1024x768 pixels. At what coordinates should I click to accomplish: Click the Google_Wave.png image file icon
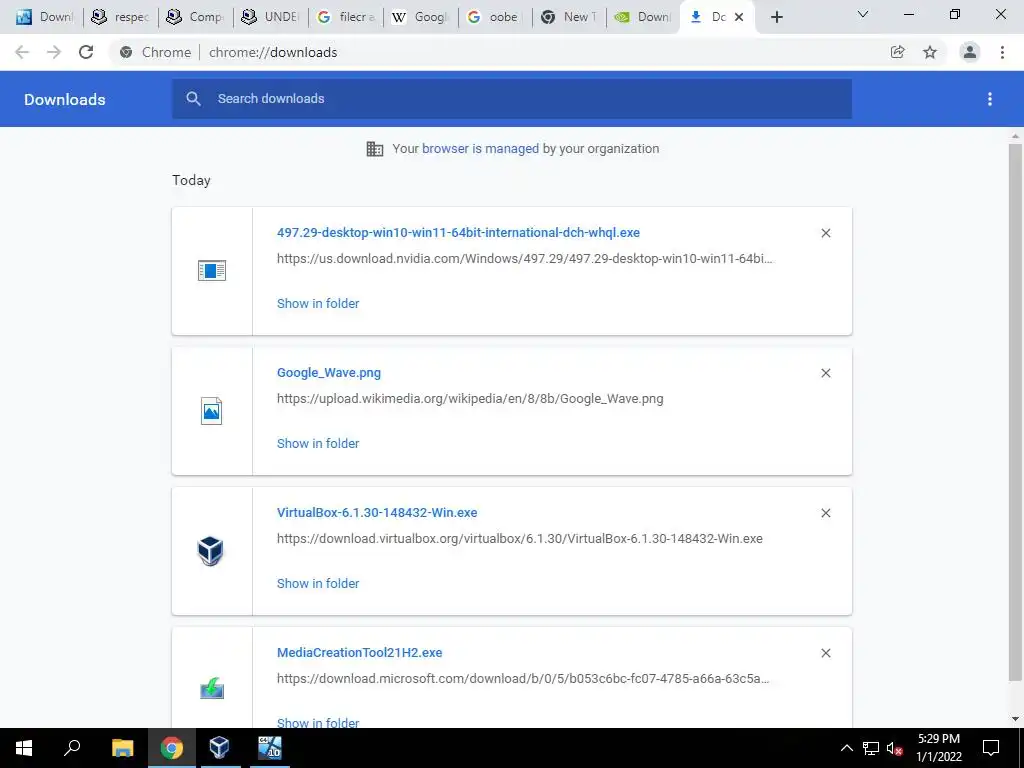(212, 411)
